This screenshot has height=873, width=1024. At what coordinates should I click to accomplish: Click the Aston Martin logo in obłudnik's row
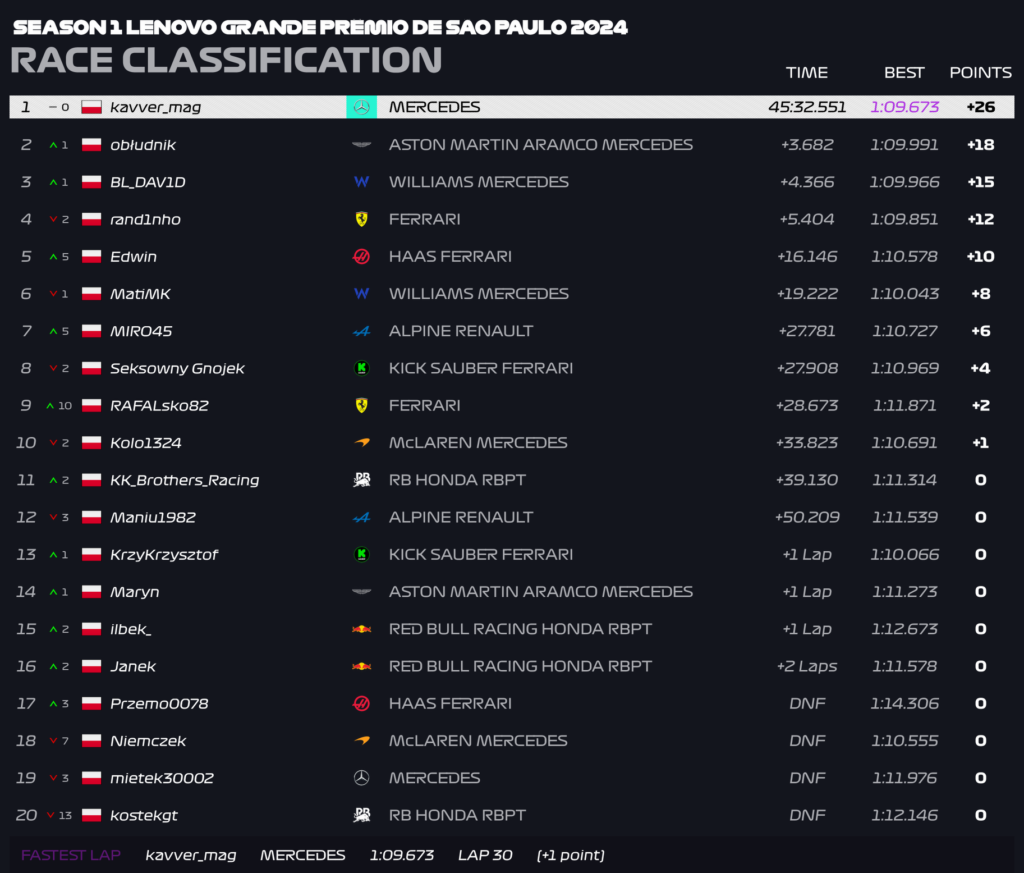pos(361,144)
